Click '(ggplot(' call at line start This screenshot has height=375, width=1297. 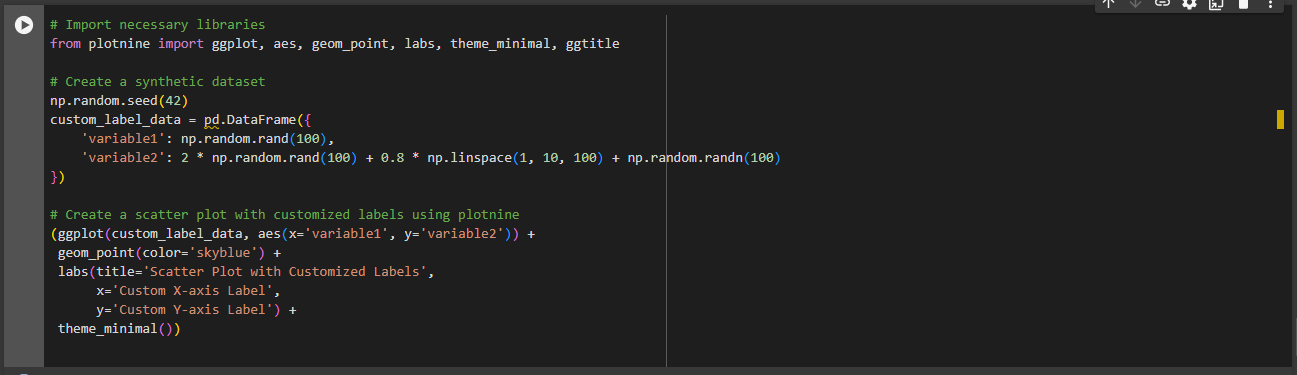(x=81, y=233)
